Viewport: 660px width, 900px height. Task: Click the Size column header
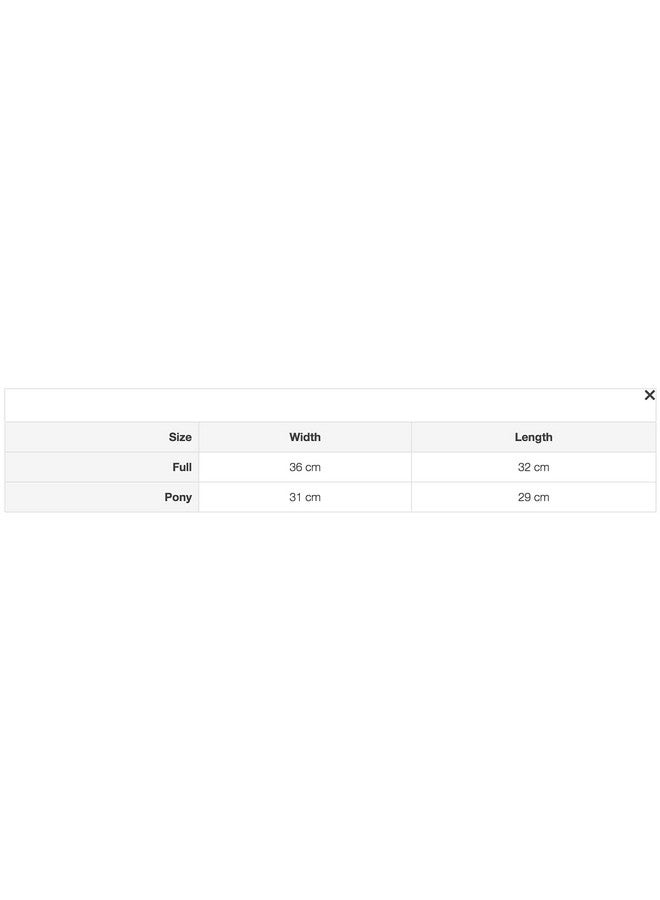[180, 437]
